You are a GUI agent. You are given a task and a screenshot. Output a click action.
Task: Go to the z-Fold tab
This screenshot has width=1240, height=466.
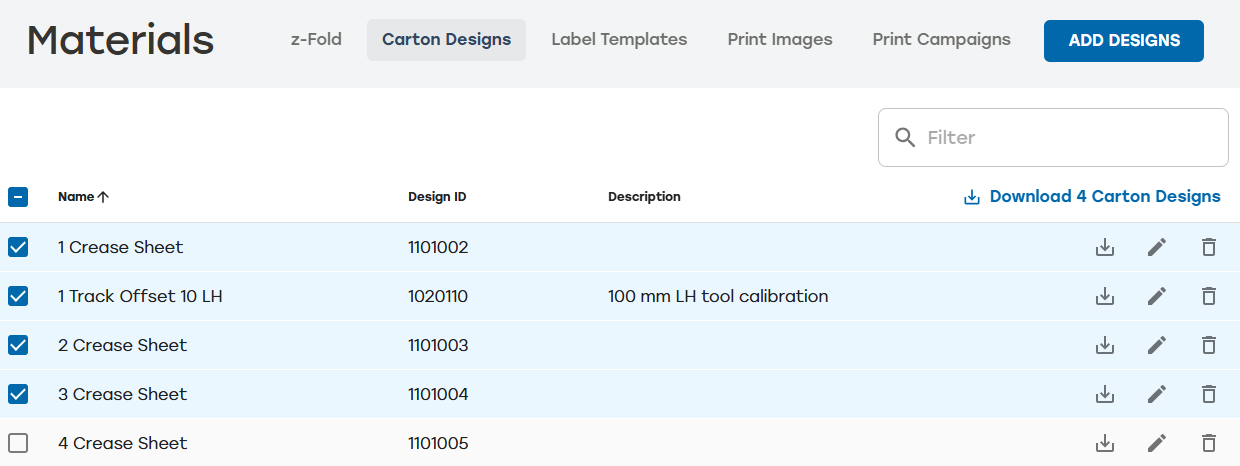tap(316, 40)
